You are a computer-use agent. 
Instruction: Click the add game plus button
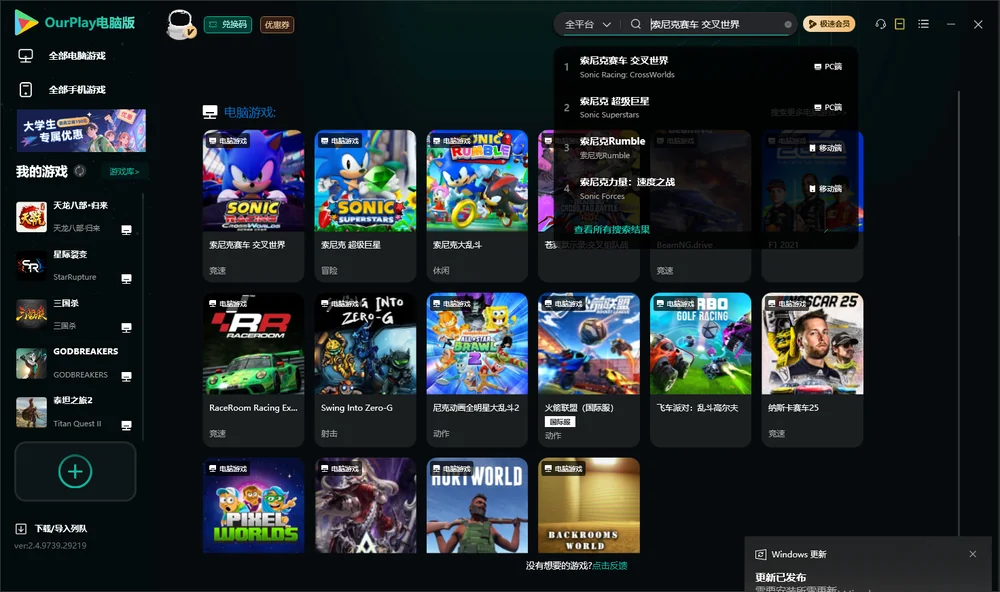[75, 471]
